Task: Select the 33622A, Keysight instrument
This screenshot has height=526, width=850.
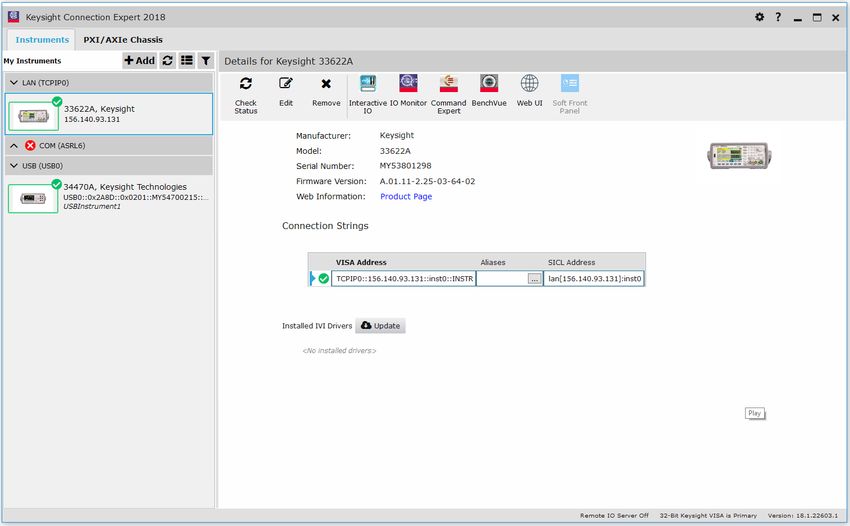Action: coord(109,114)
